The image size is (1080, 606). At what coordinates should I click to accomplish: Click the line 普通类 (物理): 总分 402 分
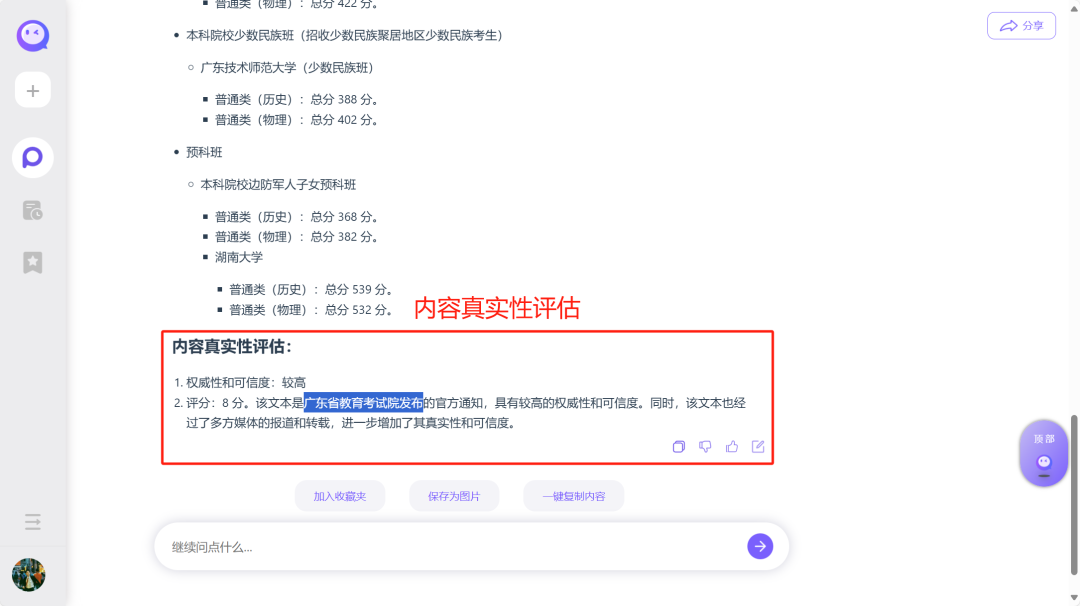pyautogui.click(x=296, y=120)
